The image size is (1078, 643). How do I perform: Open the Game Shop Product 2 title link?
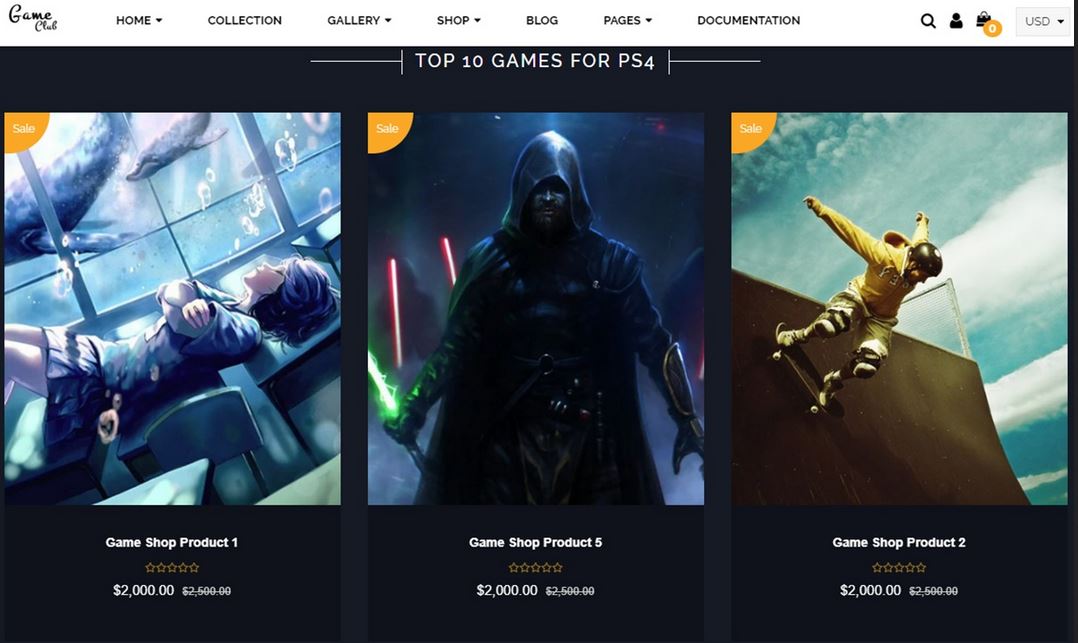[899, 543]
